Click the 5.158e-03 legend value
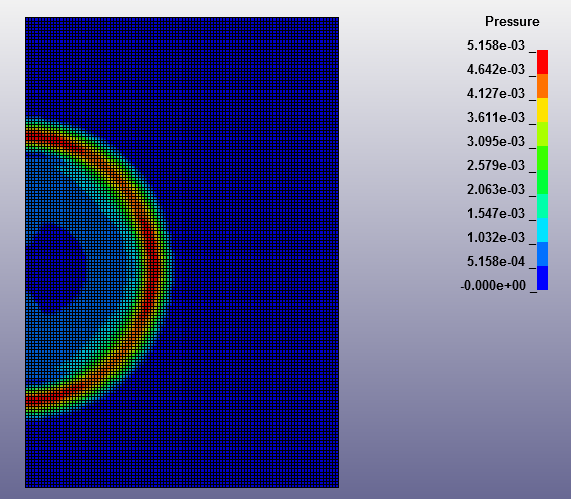The image size is (571, 499). coord(496,46)
